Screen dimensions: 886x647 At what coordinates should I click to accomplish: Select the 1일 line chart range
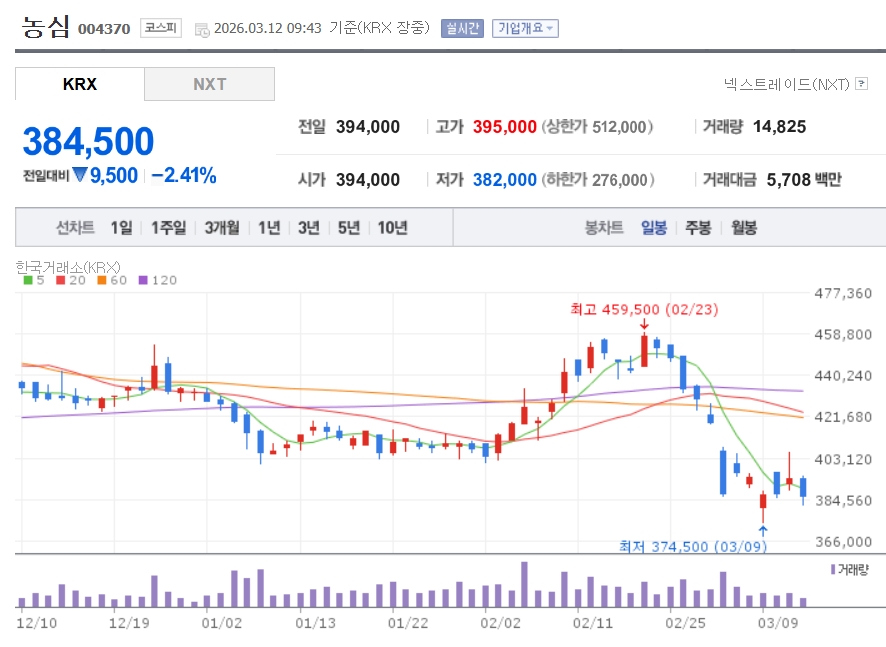tap(121, 228)
